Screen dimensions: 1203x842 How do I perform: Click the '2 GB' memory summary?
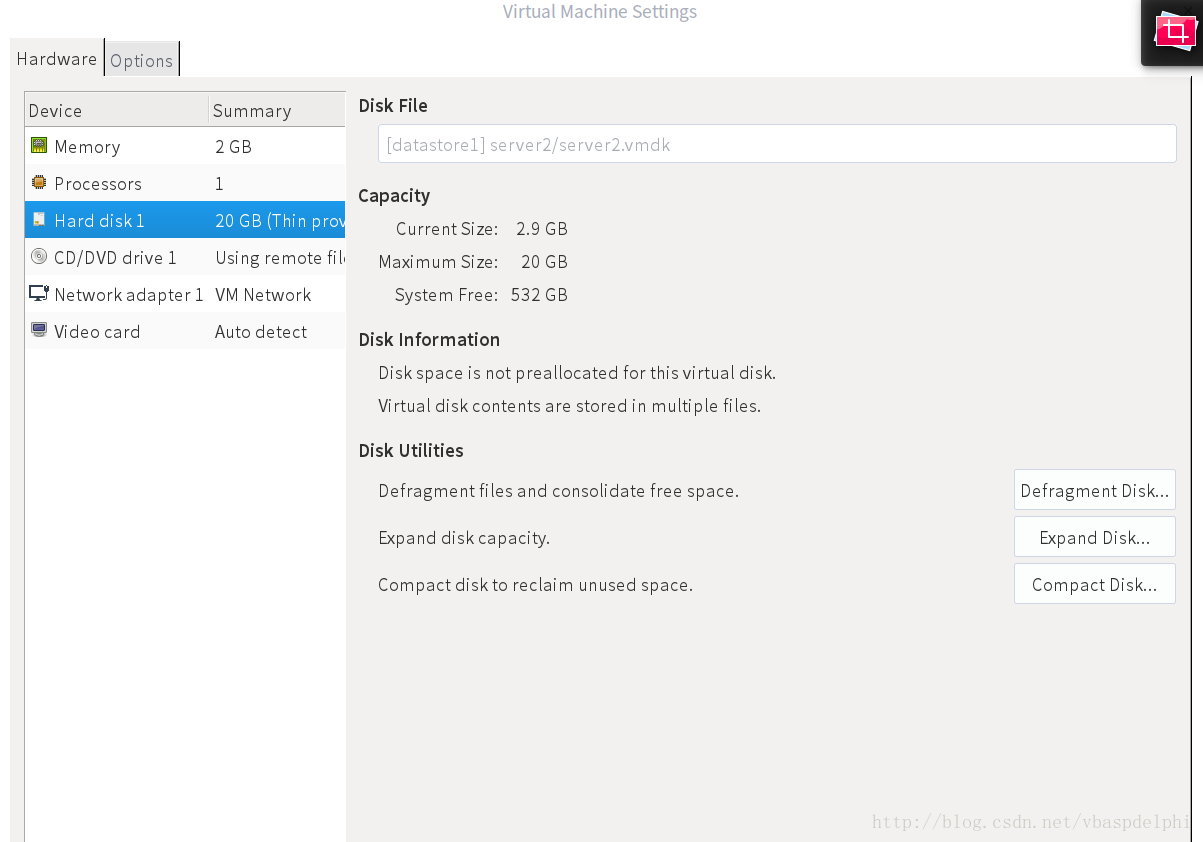[233, 147]
